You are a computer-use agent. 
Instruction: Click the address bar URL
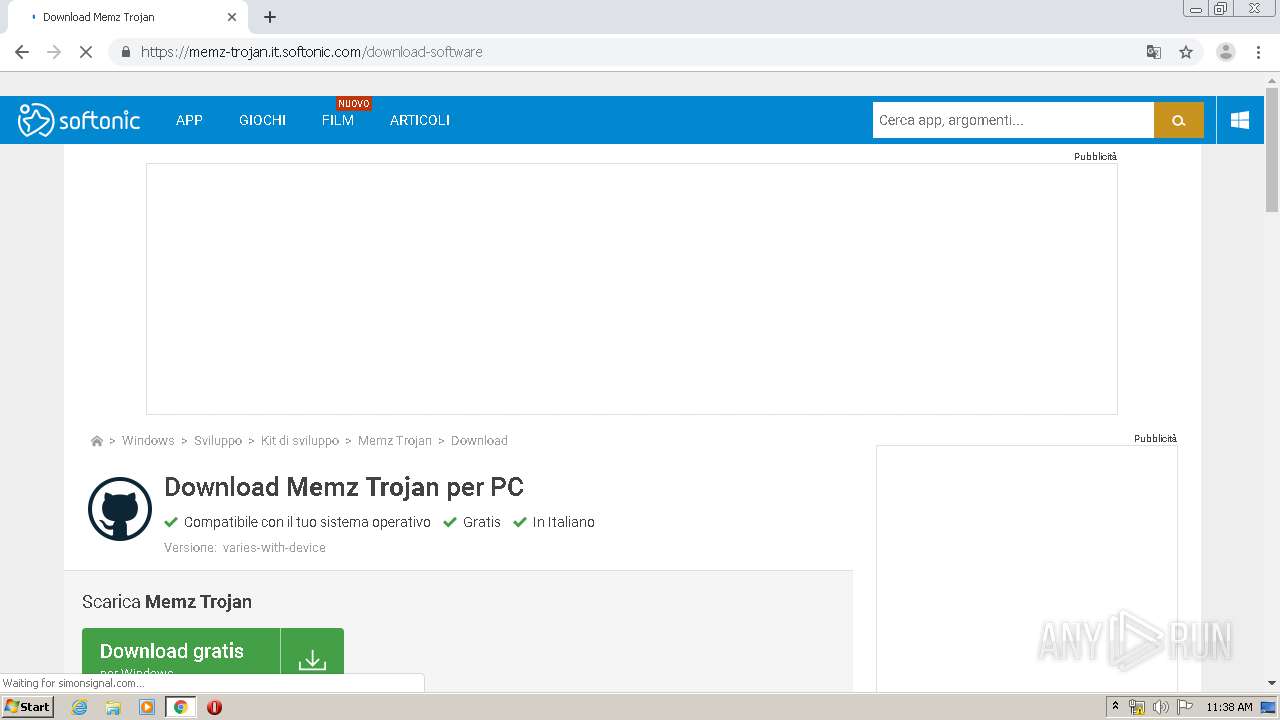point(312,52)
